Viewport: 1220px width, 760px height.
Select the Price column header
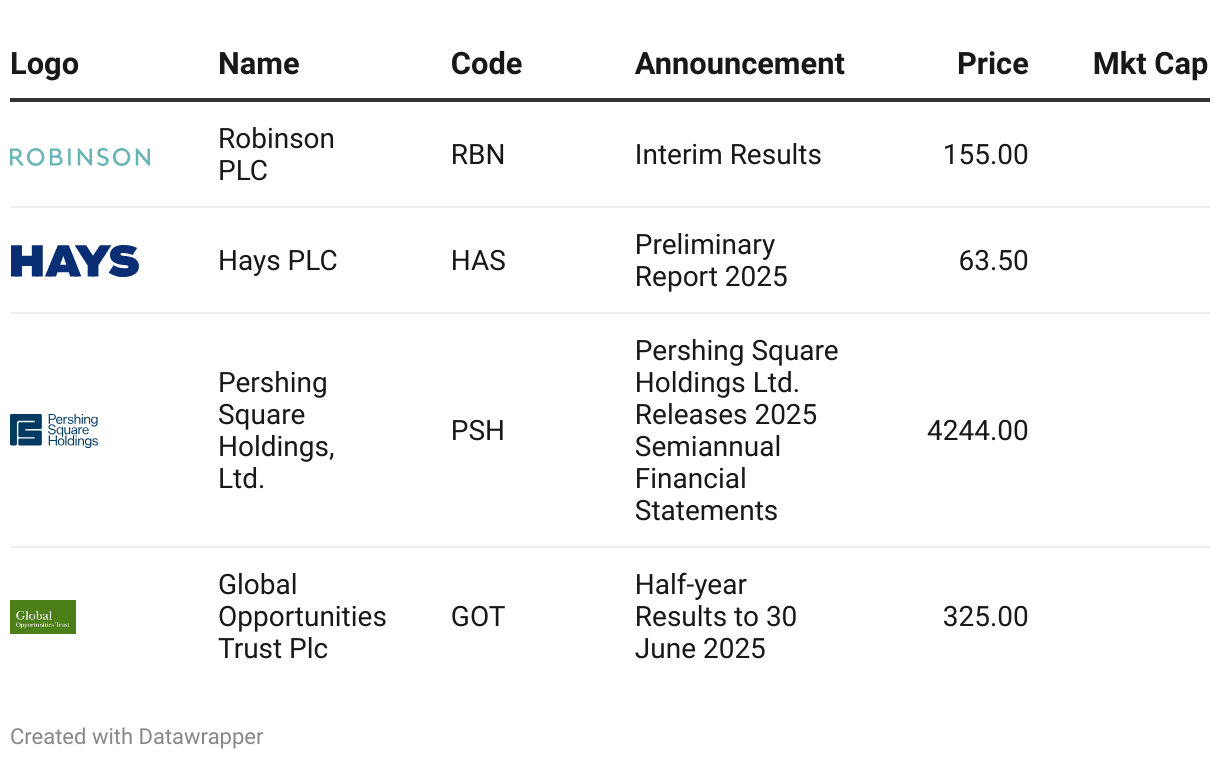point(992,64)
